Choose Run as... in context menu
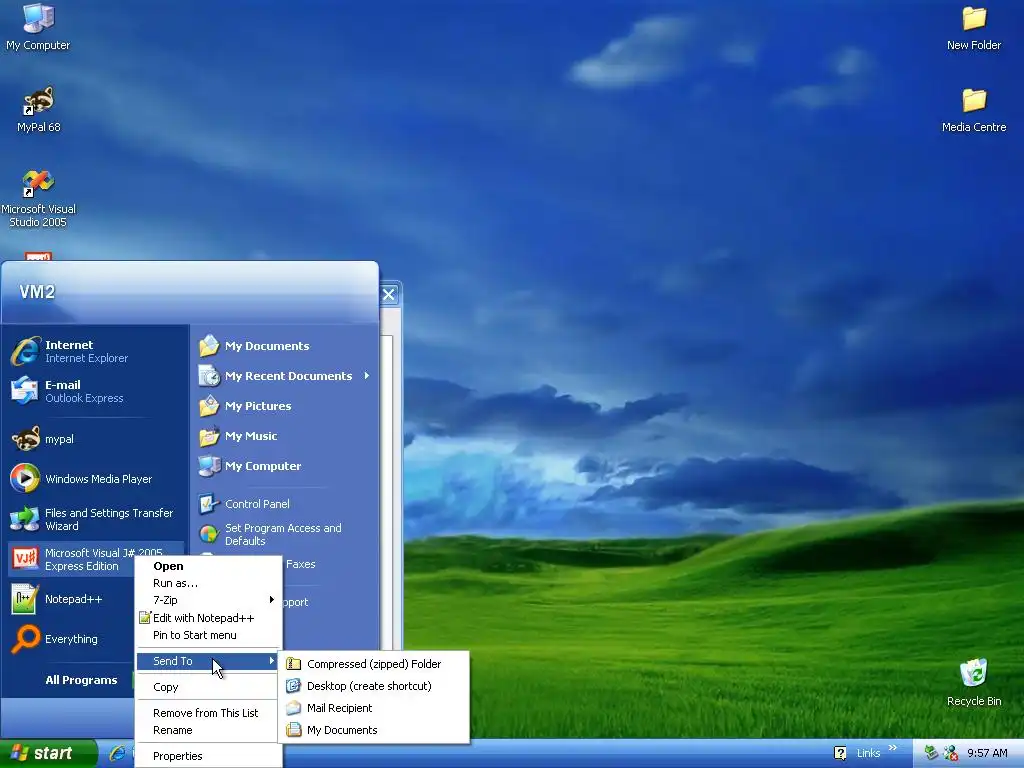 [x=208, y=583]
